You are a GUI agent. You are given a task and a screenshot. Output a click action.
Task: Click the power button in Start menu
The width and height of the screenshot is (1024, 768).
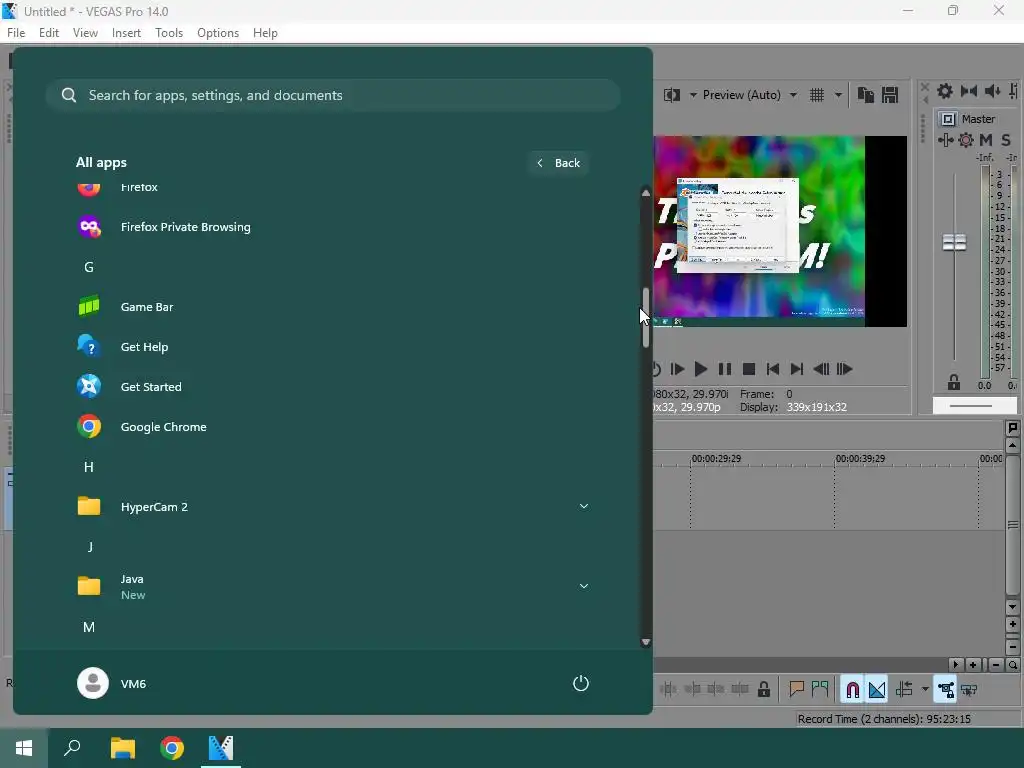click(581, 683)
